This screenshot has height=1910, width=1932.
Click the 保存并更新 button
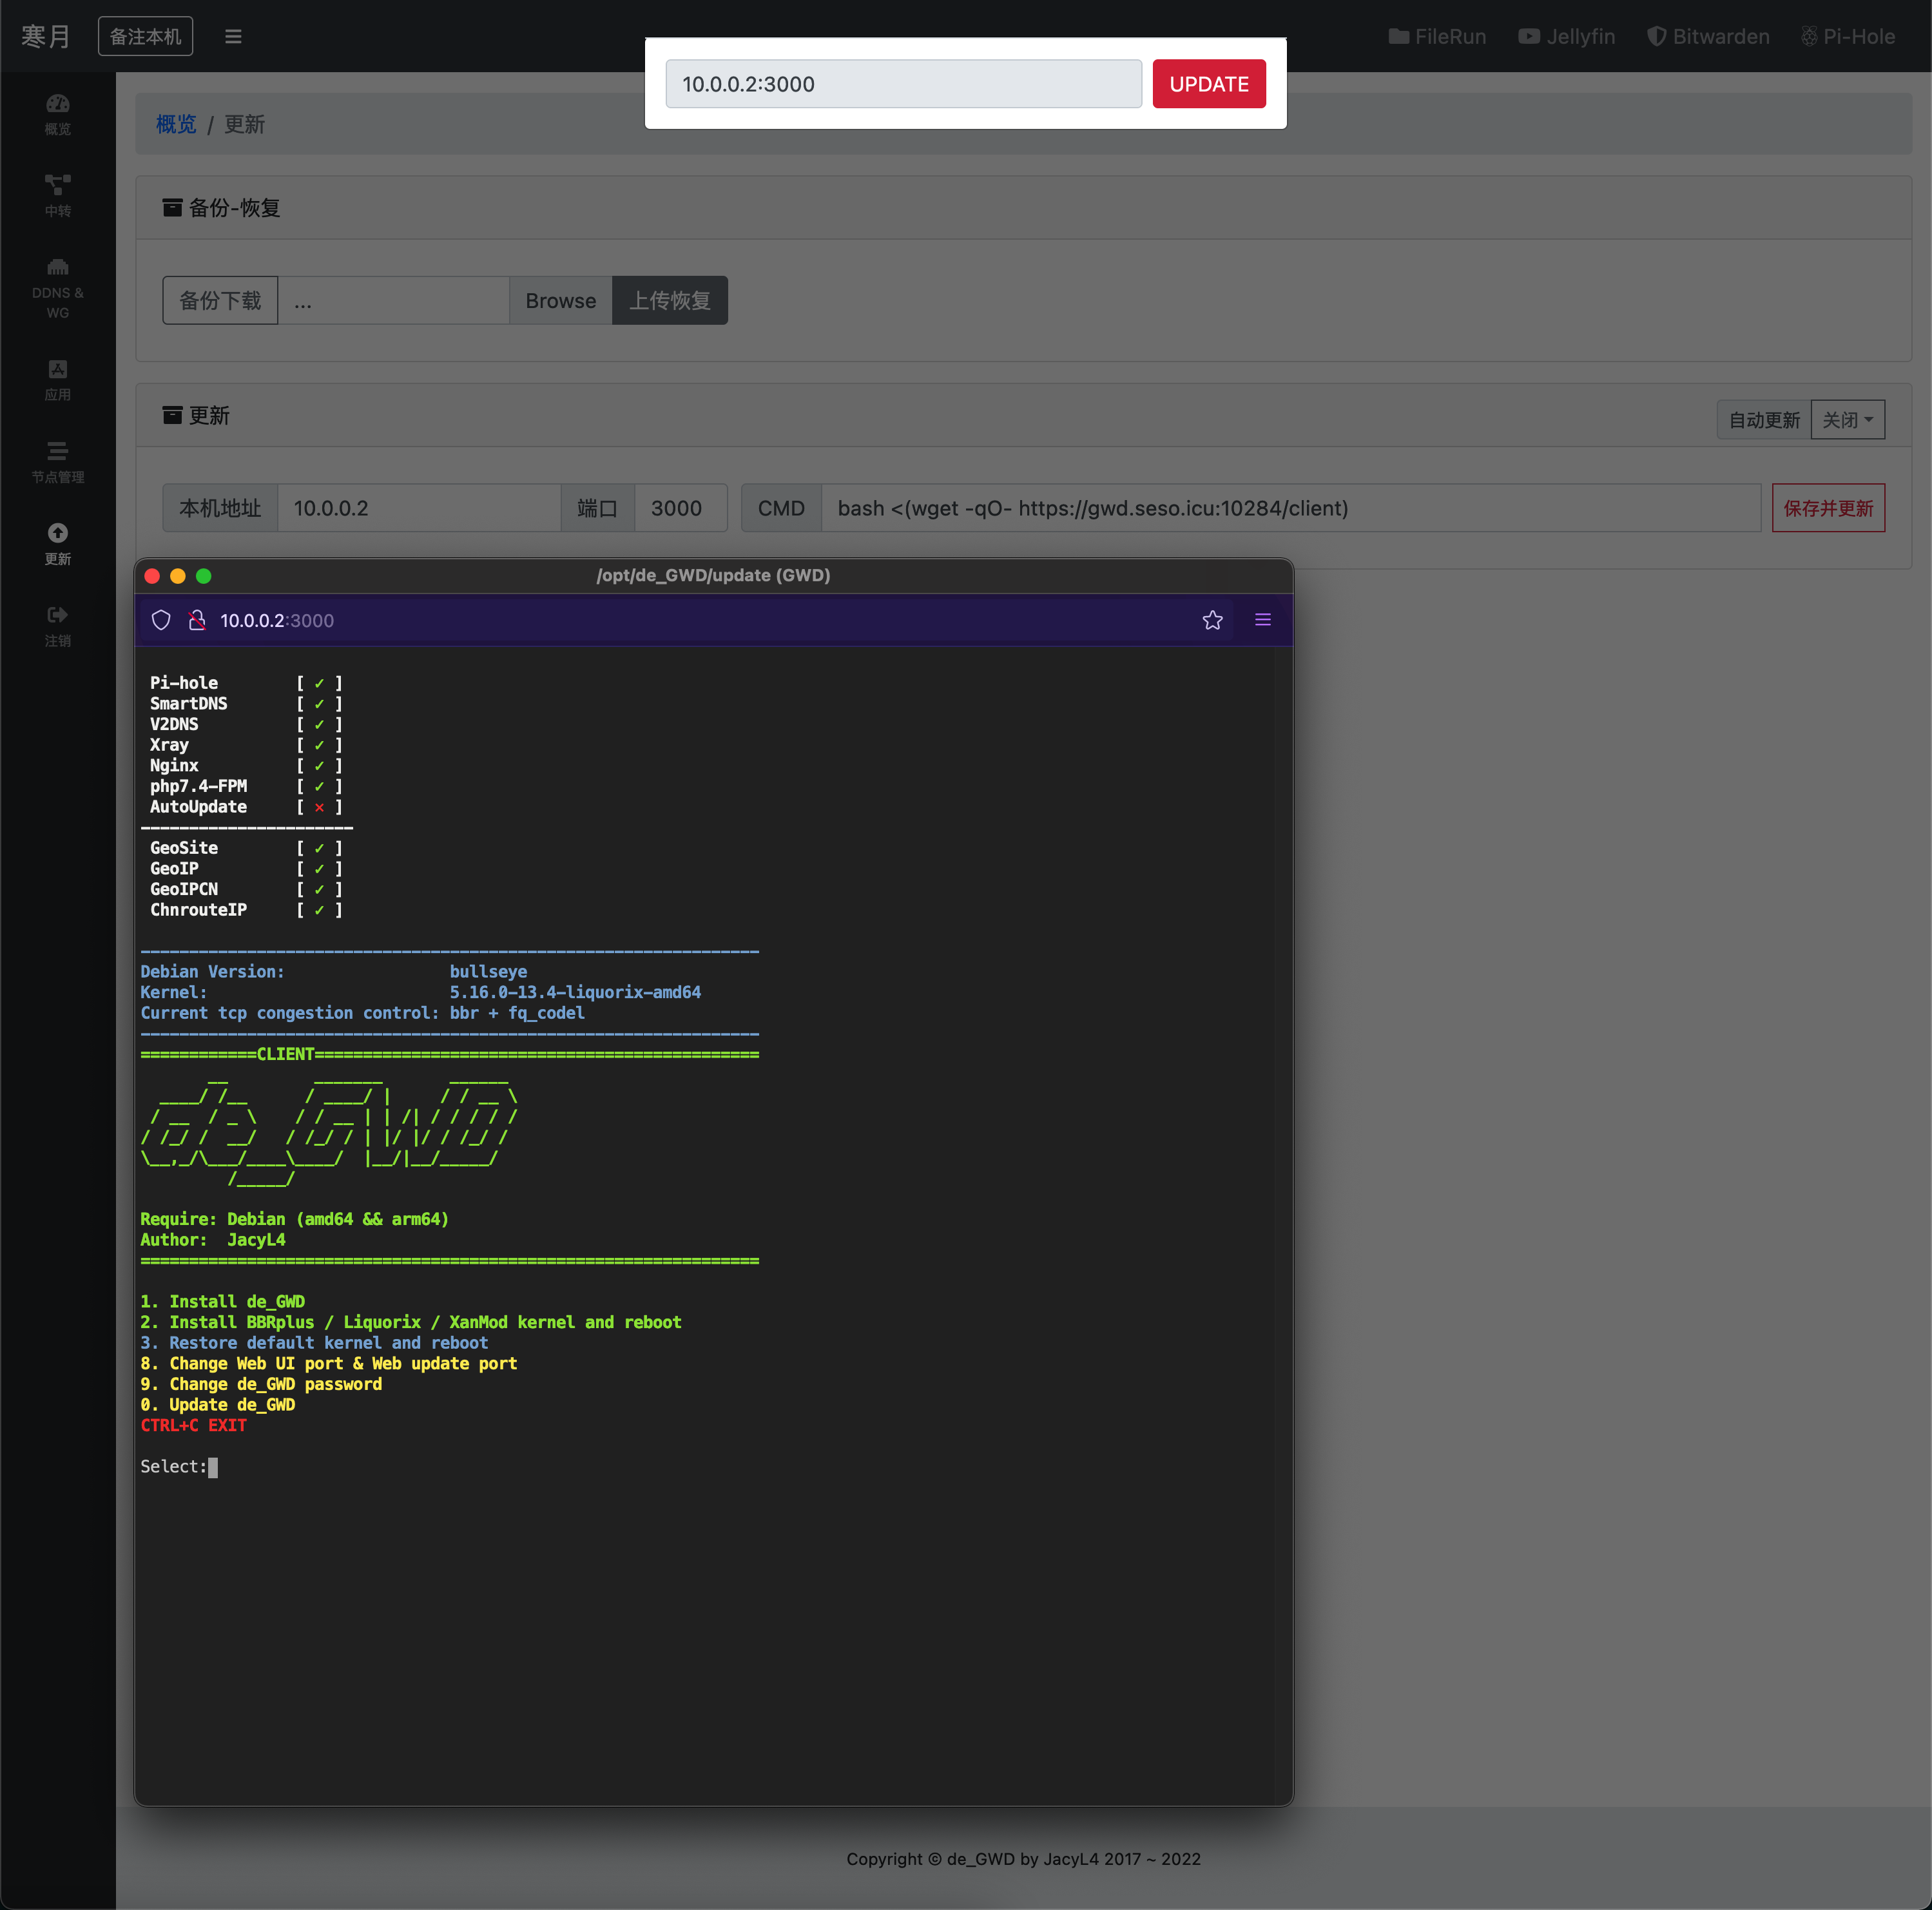(x=1828, y=508)
